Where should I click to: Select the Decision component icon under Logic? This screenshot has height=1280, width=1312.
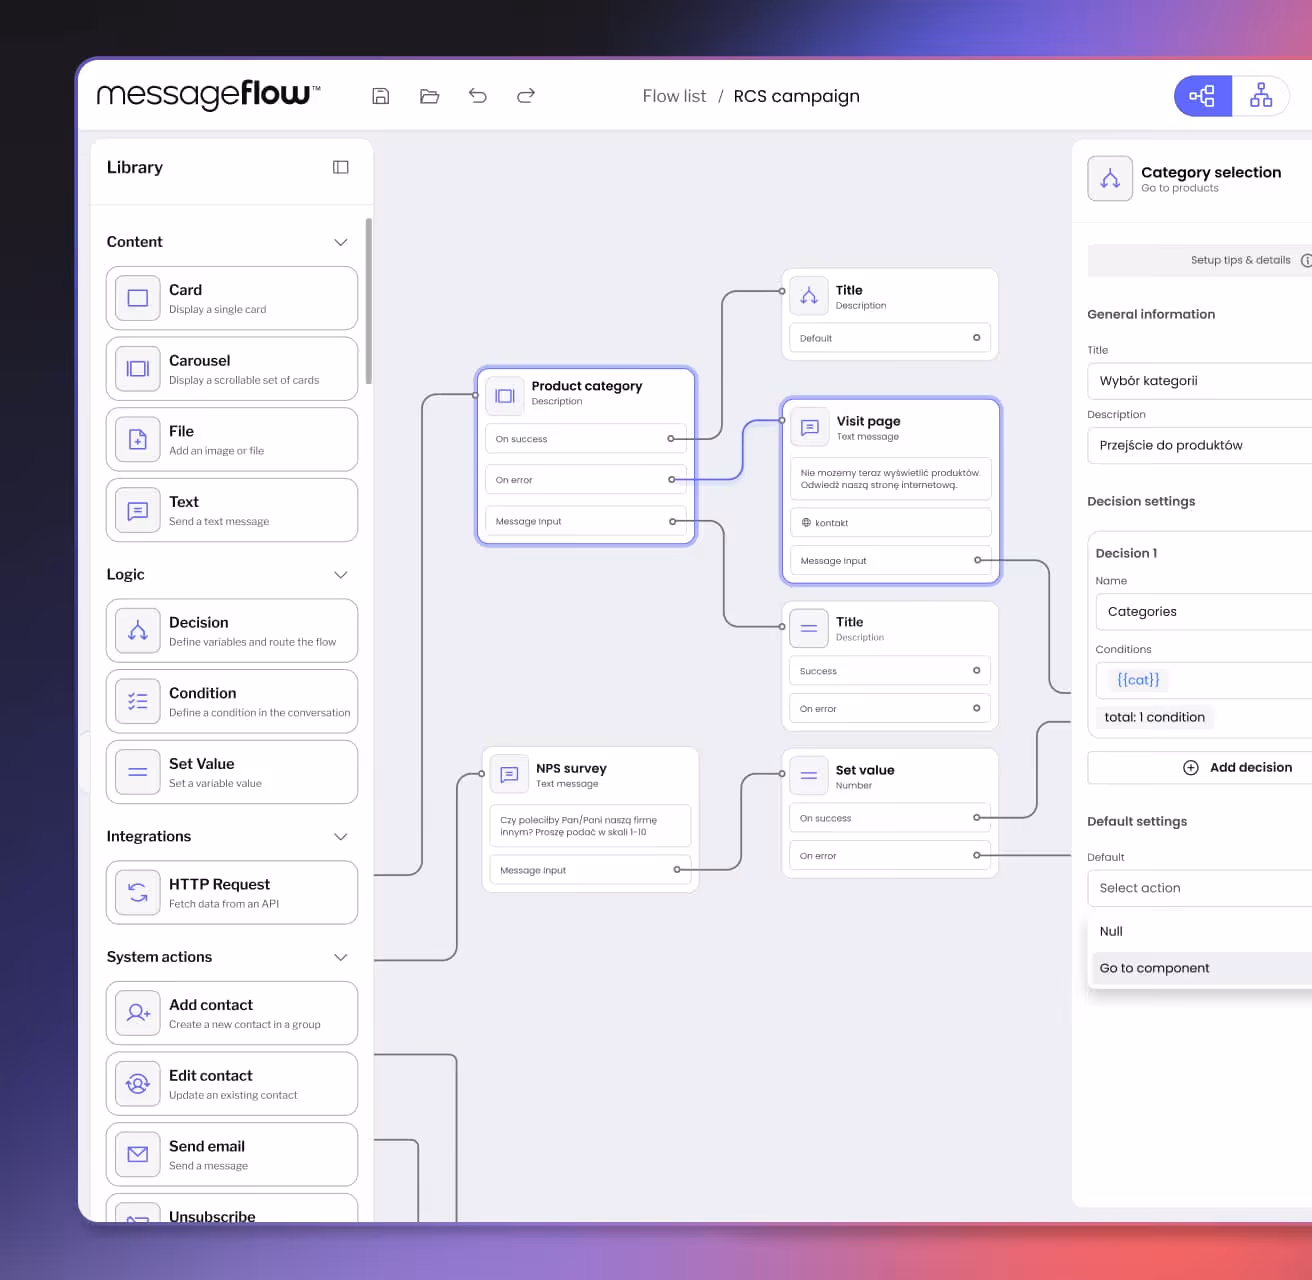[x=137, y=631]
